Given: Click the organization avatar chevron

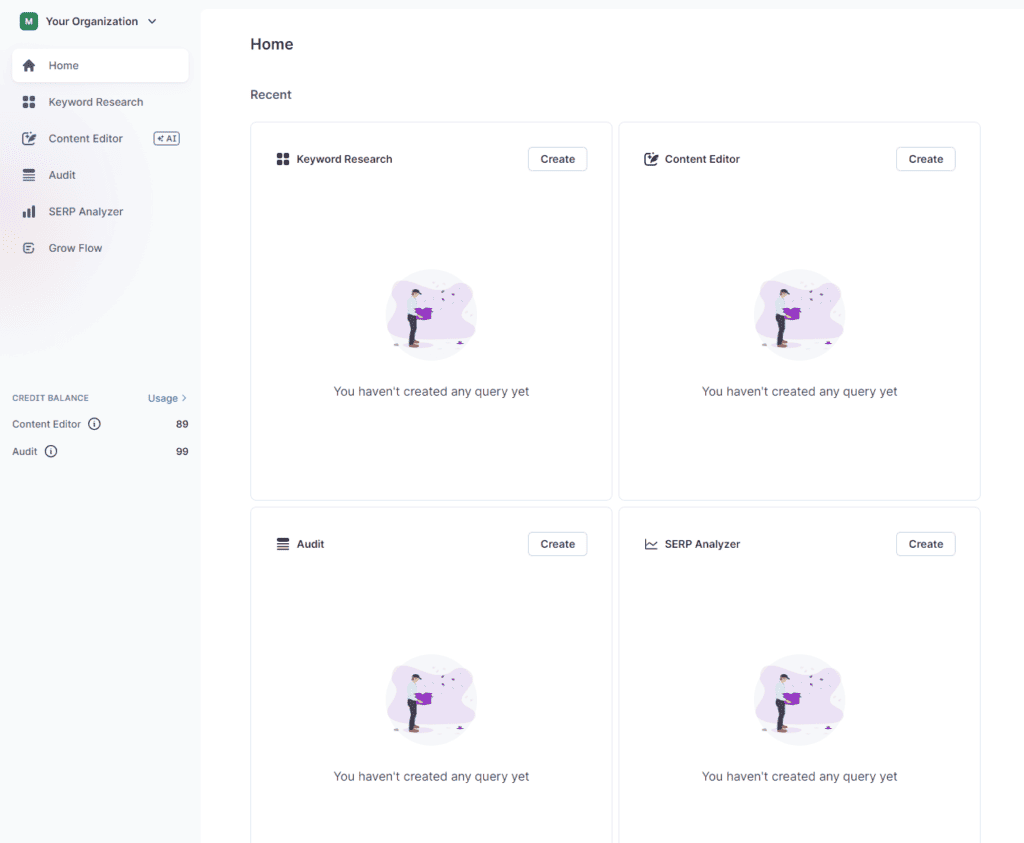Looking at the screenshot, I should point(150,20).
